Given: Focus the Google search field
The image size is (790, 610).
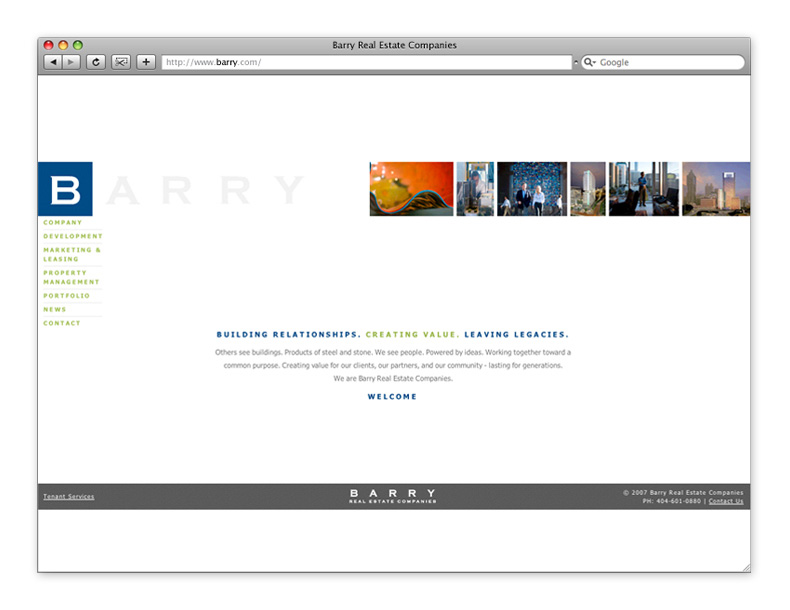Looking at the screenshot, I should tap(663, 62).
